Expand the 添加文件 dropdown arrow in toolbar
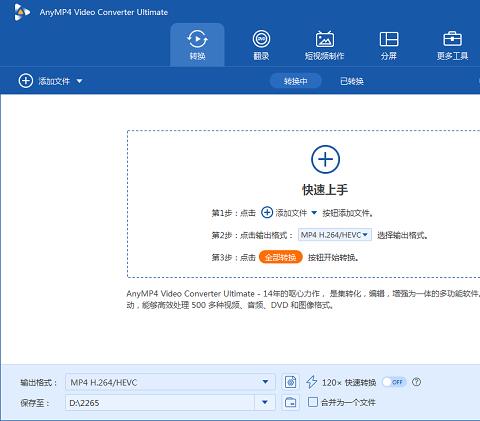 79,81
